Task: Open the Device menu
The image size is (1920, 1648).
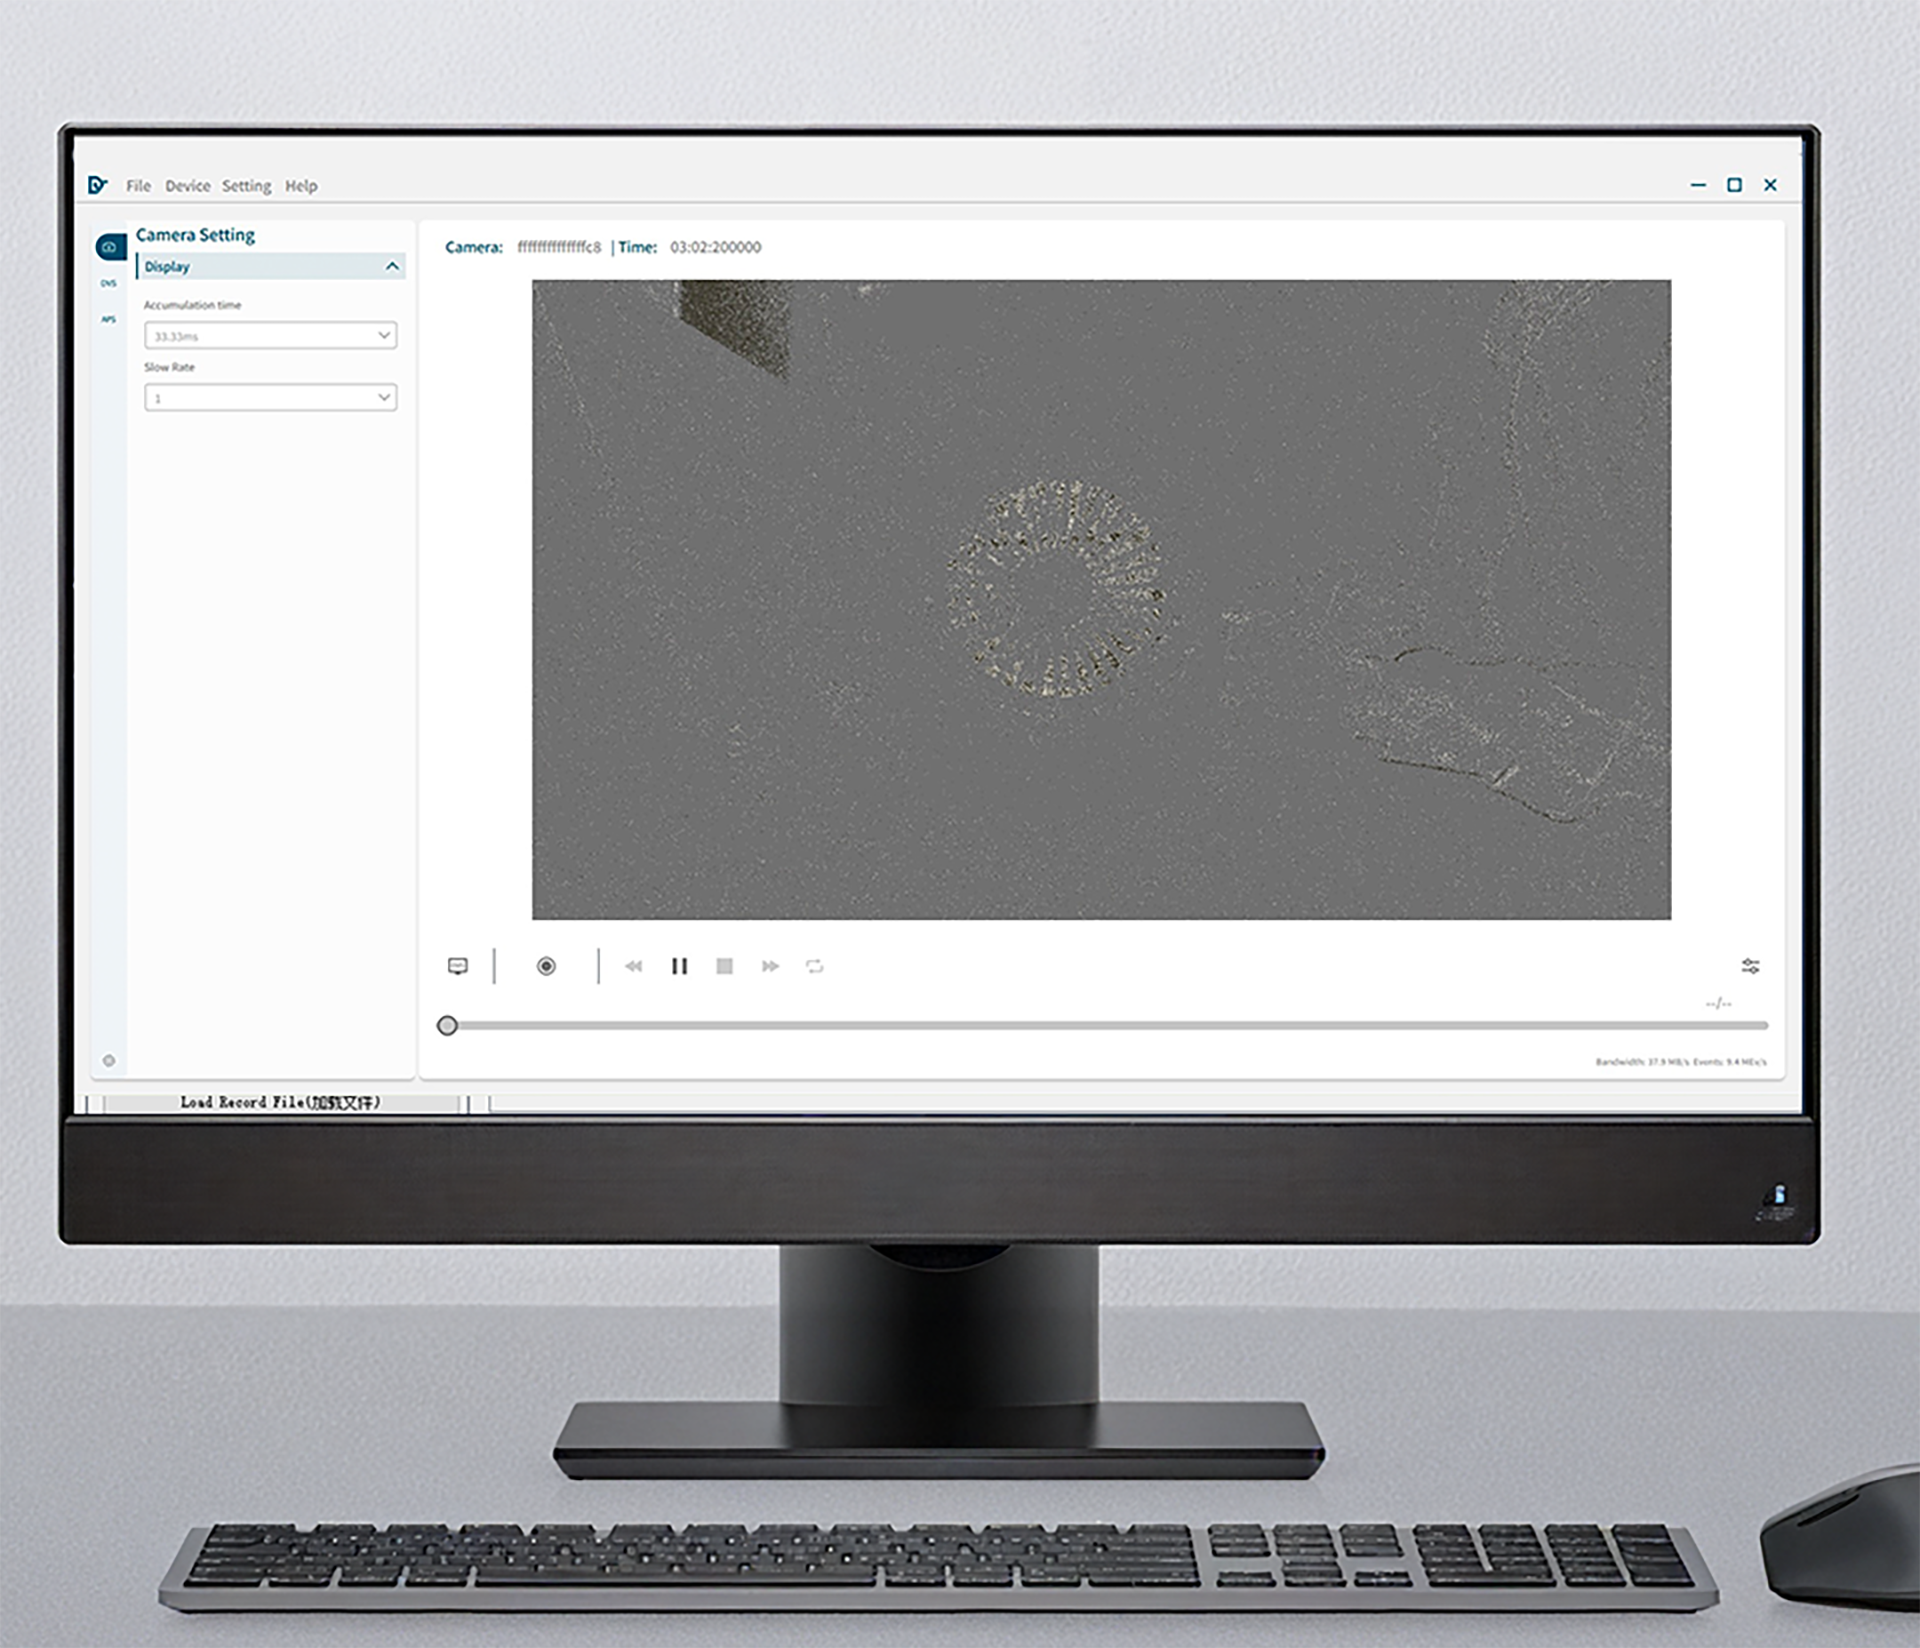Action: pyautogui.click(x=187, y=186)
